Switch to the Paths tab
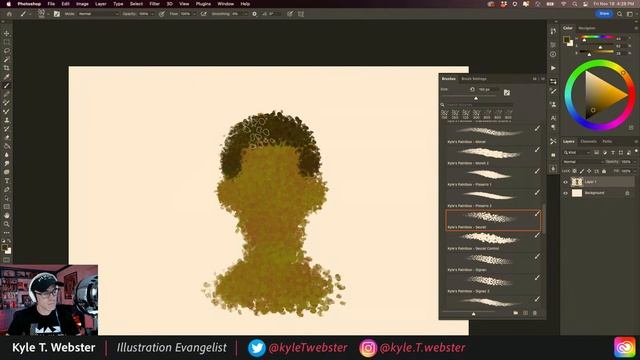 607,142
